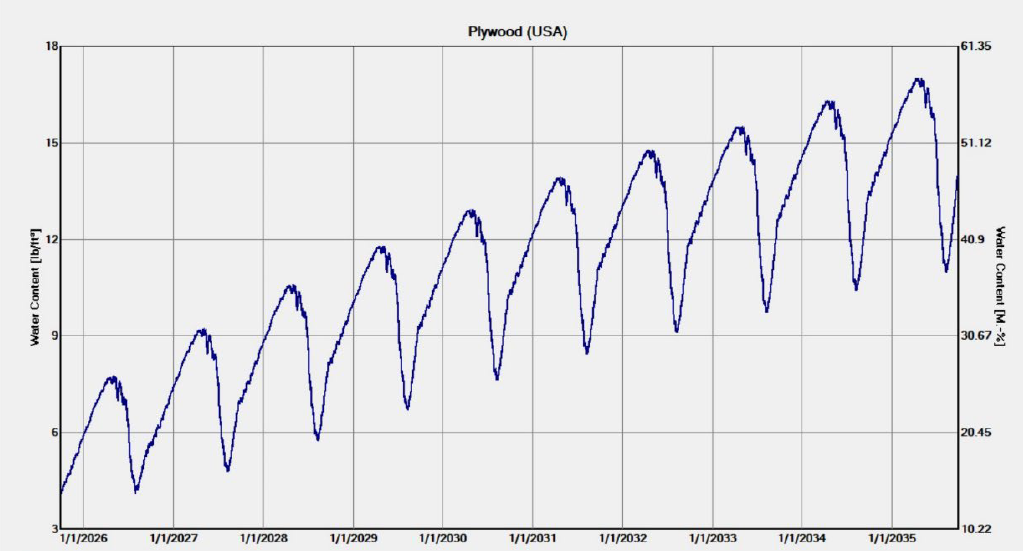This screenshot has height=551, width=1023.
Task: Click the 10.22 value on right axis
Action: [975, 528]
